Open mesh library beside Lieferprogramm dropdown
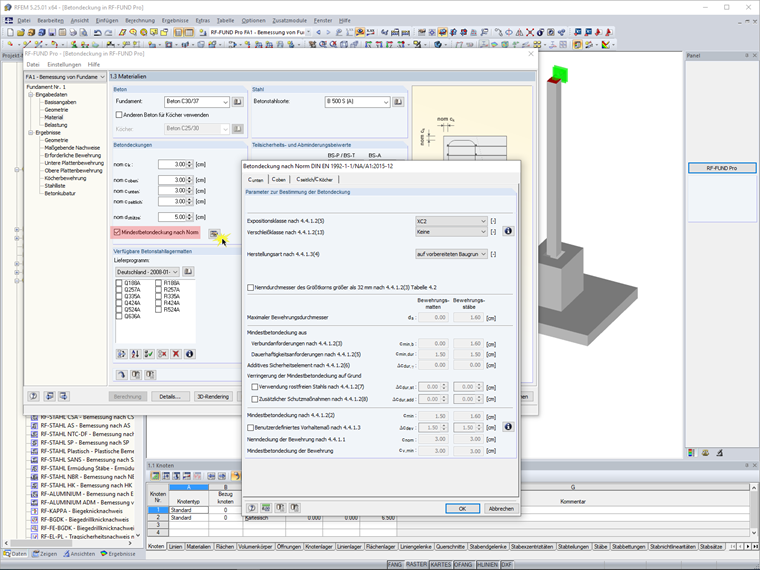Screen dimensions: 760x570 tap(188, 271)
